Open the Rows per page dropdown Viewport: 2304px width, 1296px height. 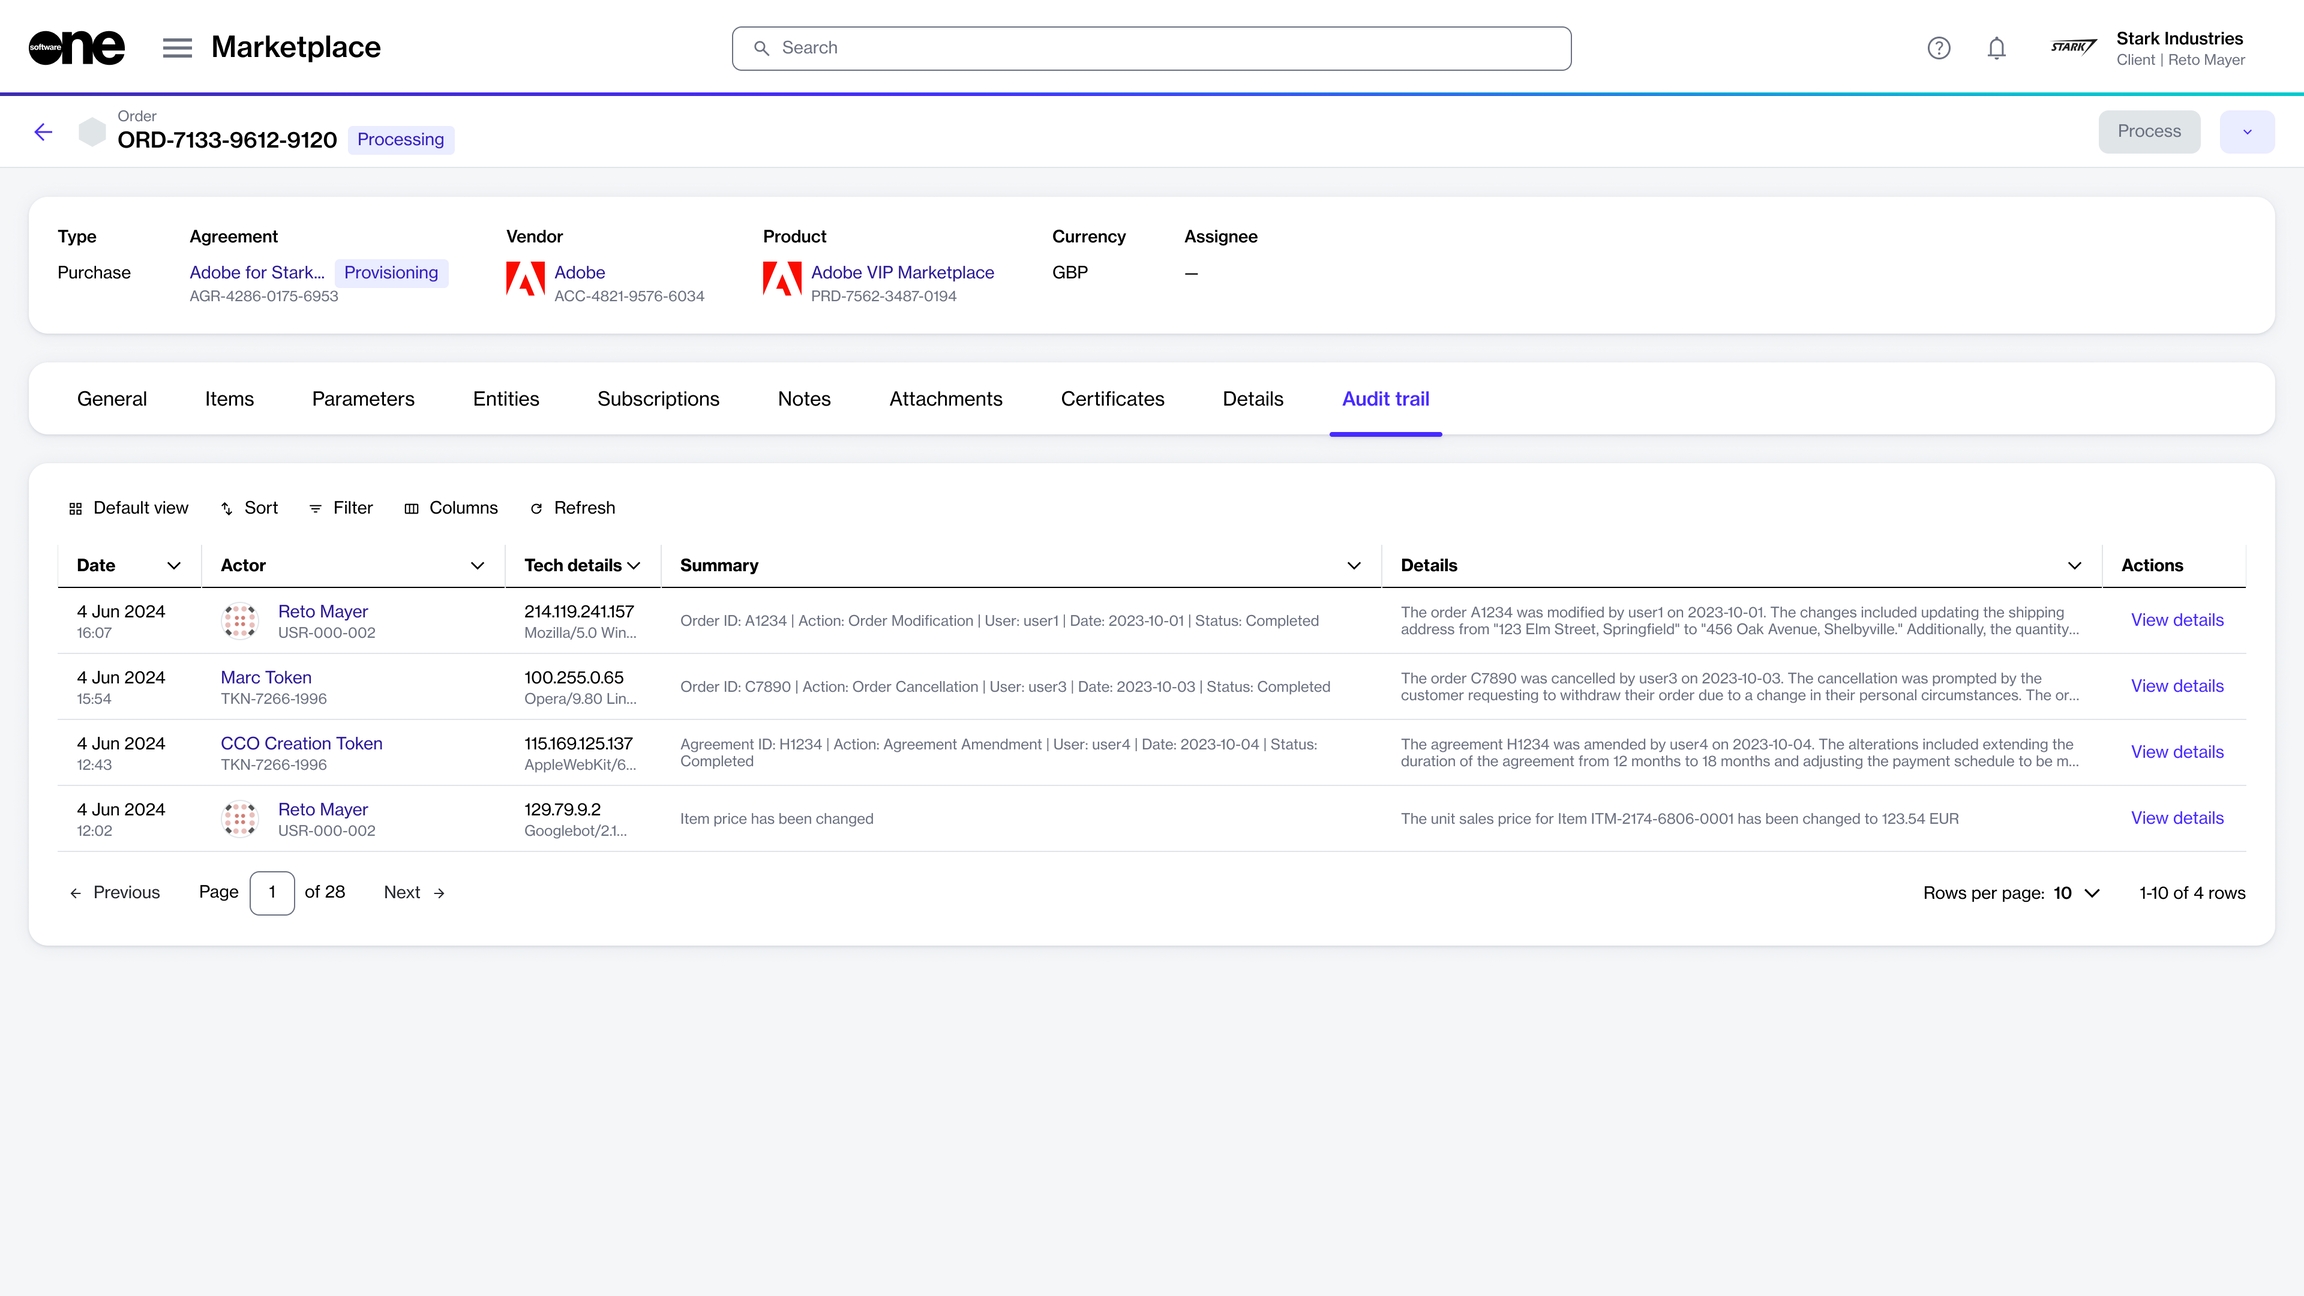point(2076,893)
